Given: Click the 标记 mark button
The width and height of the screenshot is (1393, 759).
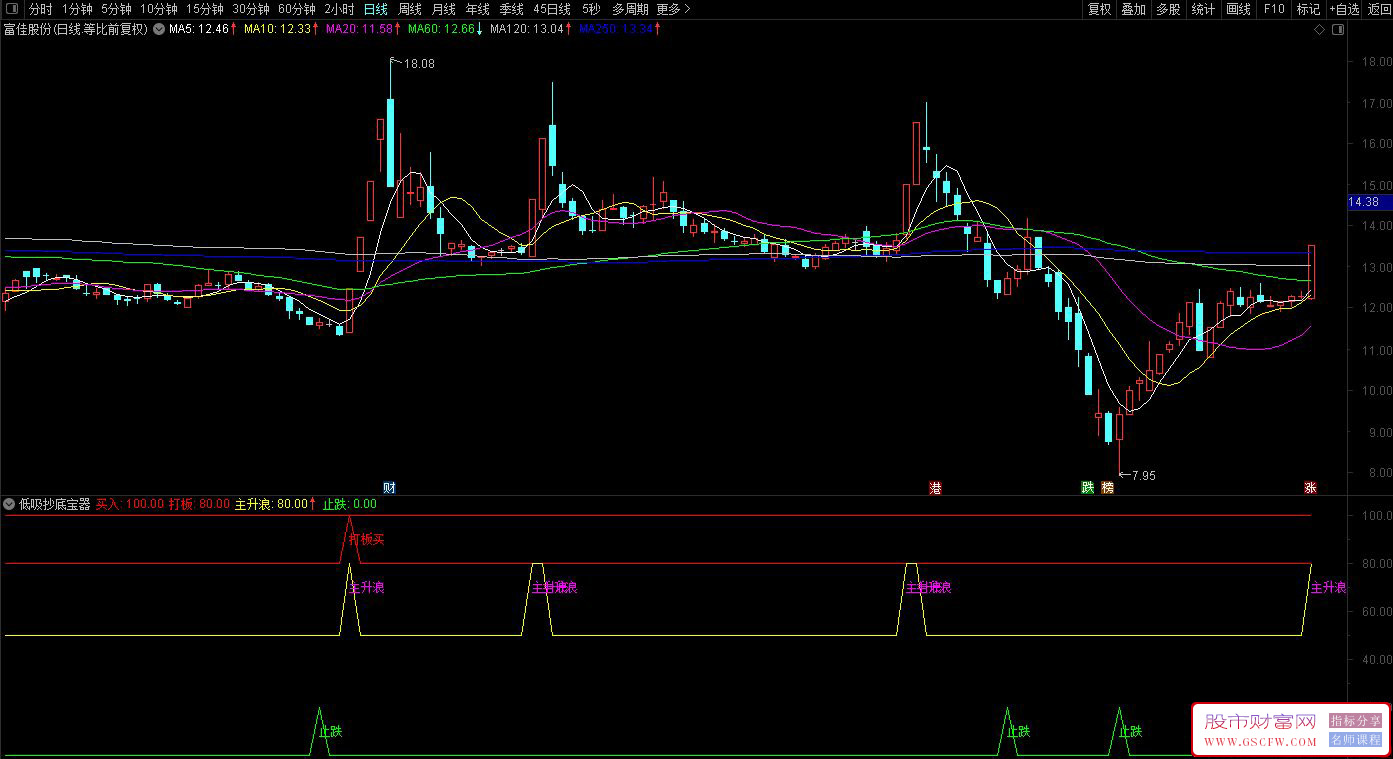Looking at the screenshot, I should pyautogui.click(x=1308, y=9).
